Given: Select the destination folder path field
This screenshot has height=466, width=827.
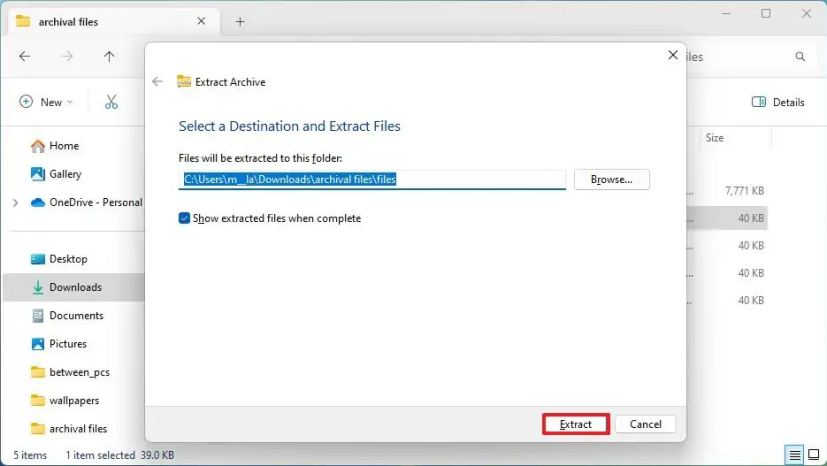Looking at the screenshot, I should click(x=372, y=179).
